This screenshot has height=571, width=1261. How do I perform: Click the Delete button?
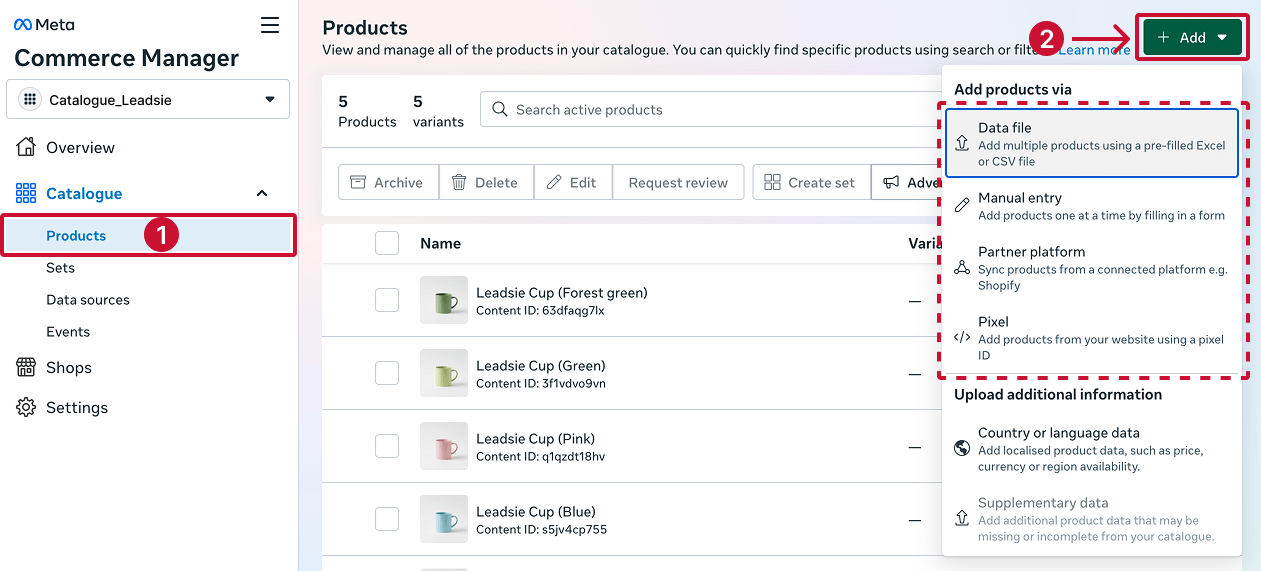(x=485, y=182)
